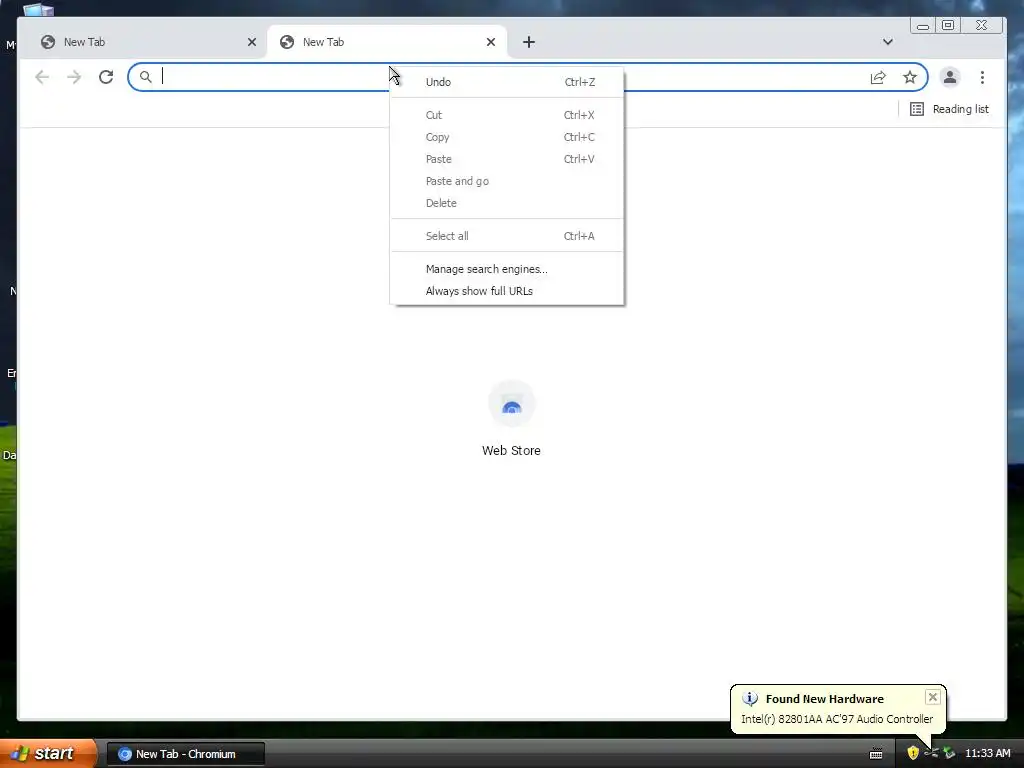Choose Undo from the context menu

[507, 82]
